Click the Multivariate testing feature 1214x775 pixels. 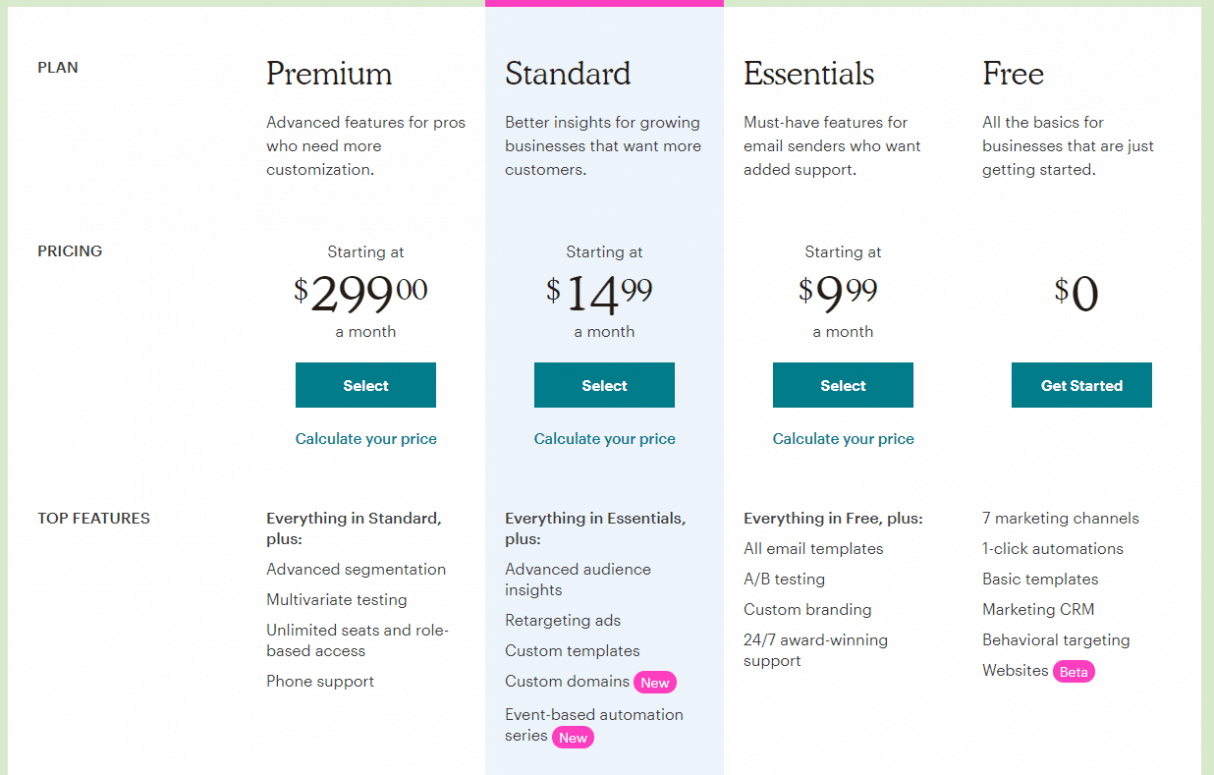[x=336, y=599]
